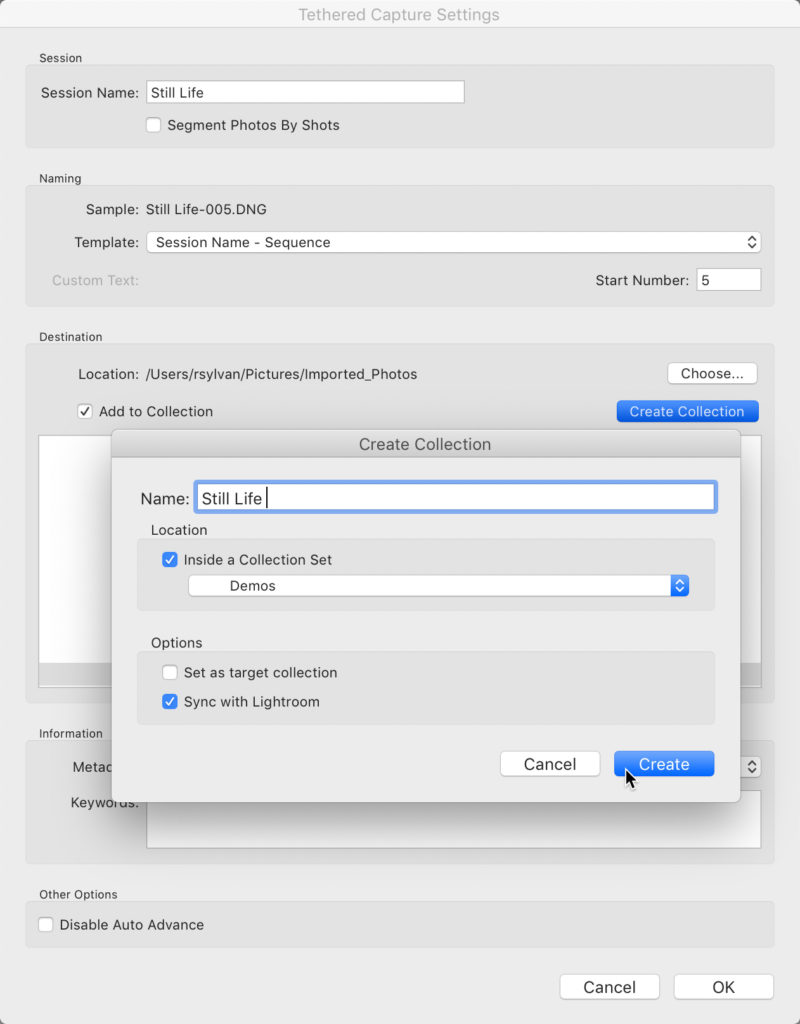Cancel the Tethered Capture Settings window
This screenshot has width=800, height=1024.
point(609,987)
